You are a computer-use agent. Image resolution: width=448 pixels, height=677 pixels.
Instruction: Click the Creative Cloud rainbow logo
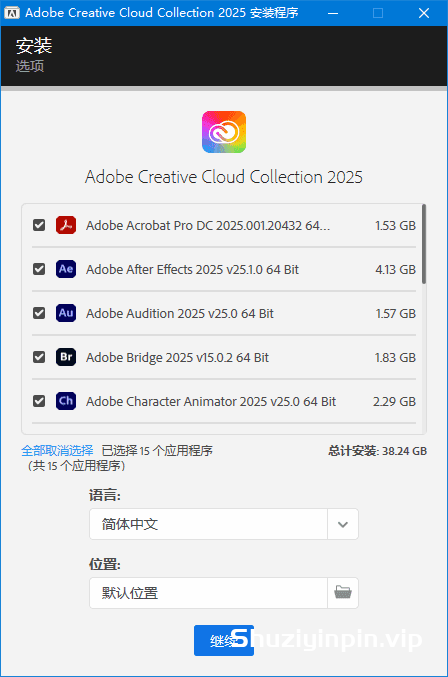224,132
